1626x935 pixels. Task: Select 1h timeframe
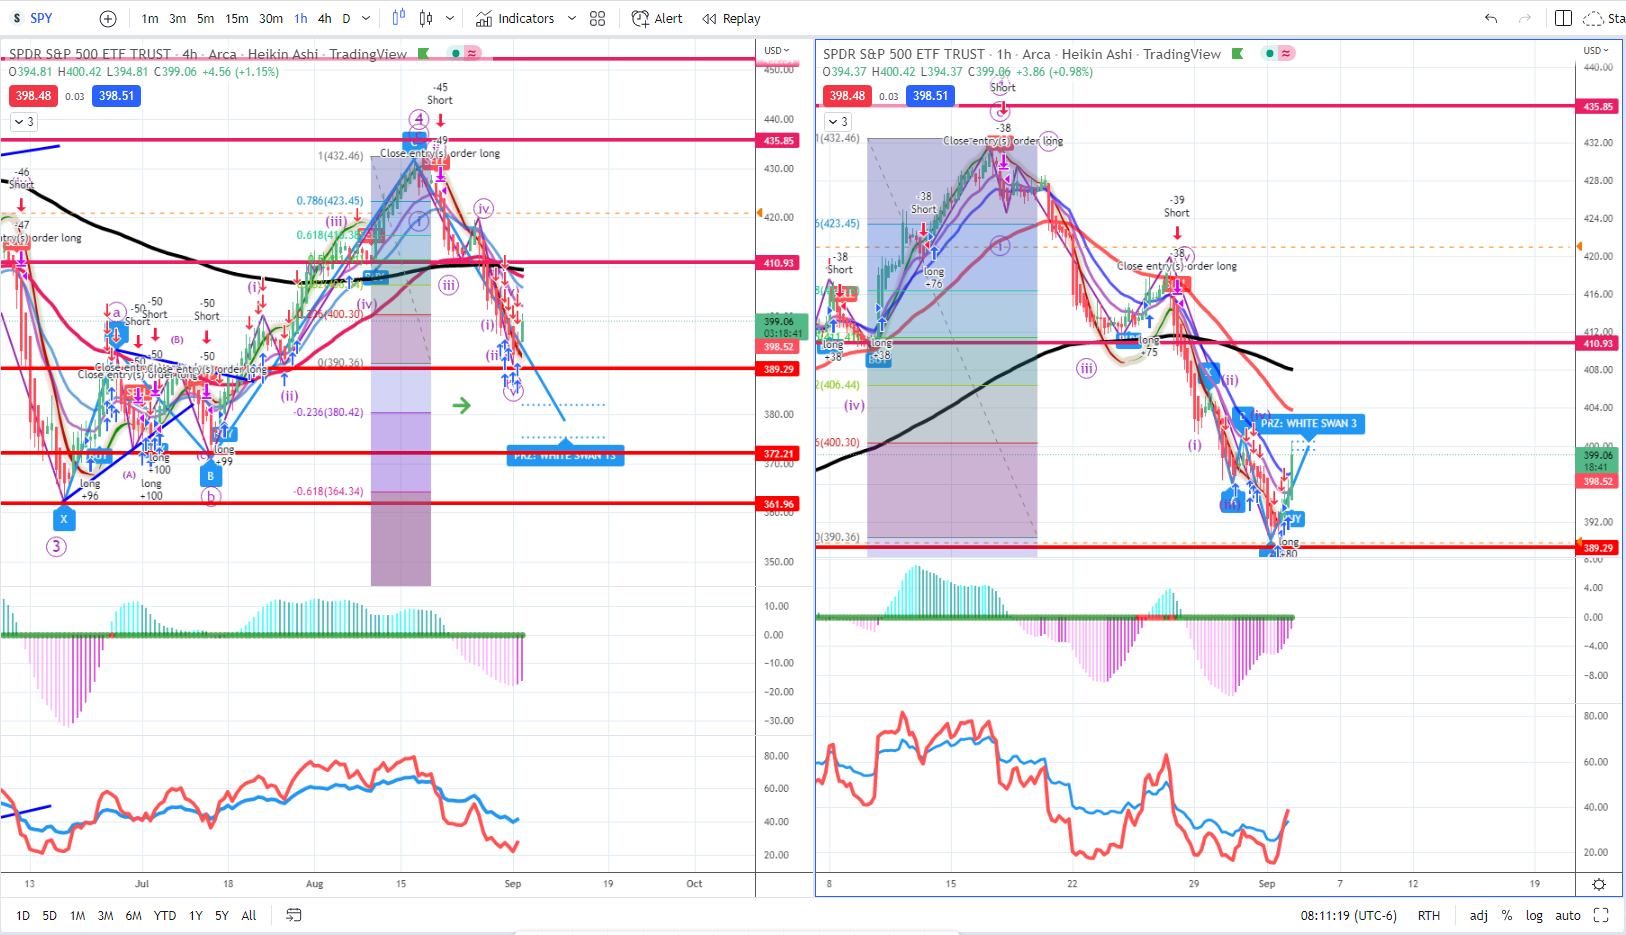(x=301, y=18)
